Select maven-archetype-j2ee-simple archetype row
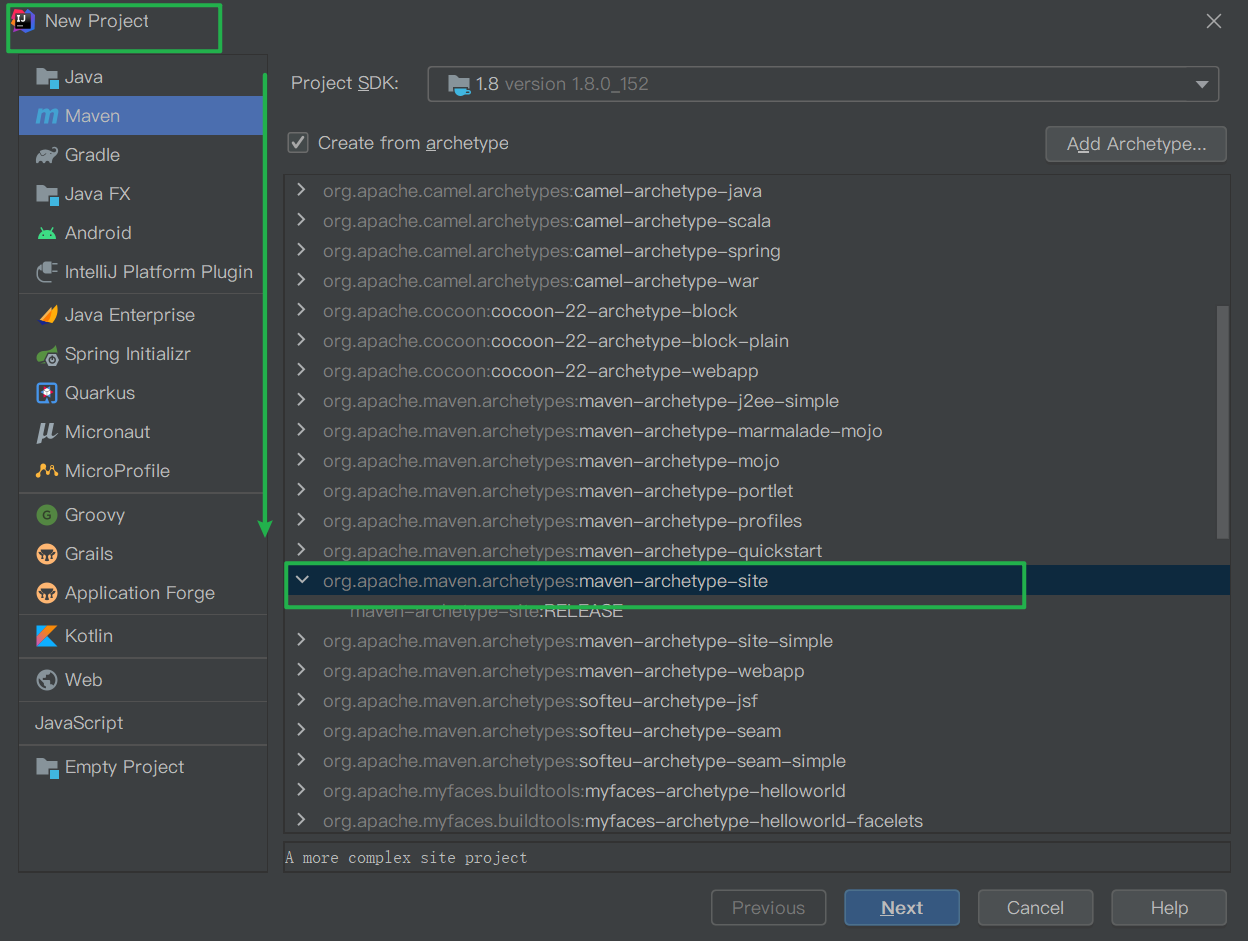 (757, 400)
